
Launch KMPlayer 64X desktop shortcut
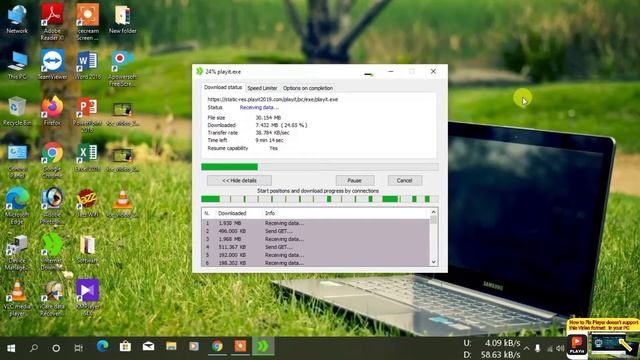pyautogui.click(x=87, y=299)
